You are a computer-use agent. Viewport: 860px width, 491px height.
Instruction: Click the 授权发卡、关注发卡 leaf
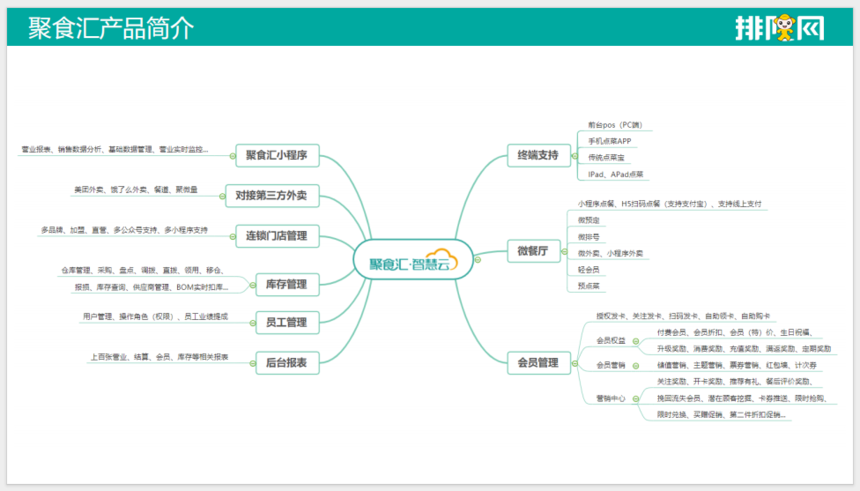[683, 317]
